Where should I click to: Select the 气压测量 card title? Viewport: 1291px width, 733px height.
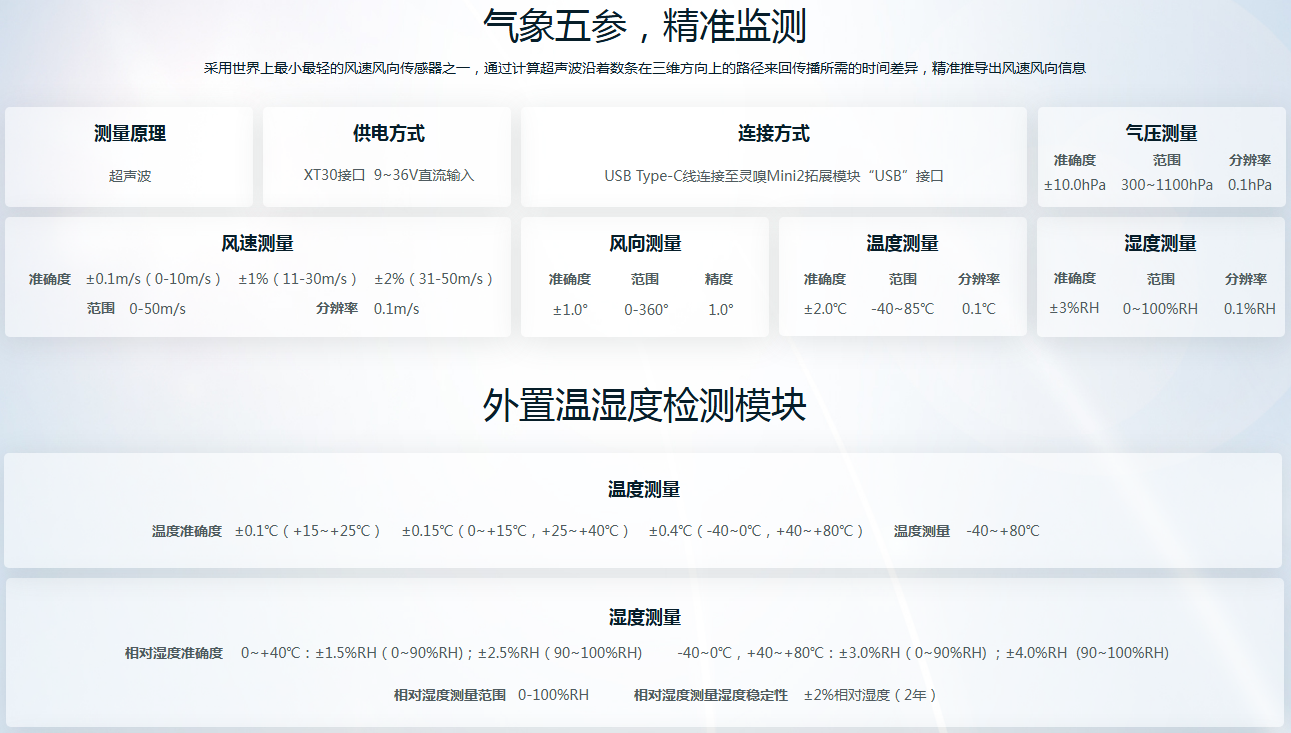point(1161,134)
